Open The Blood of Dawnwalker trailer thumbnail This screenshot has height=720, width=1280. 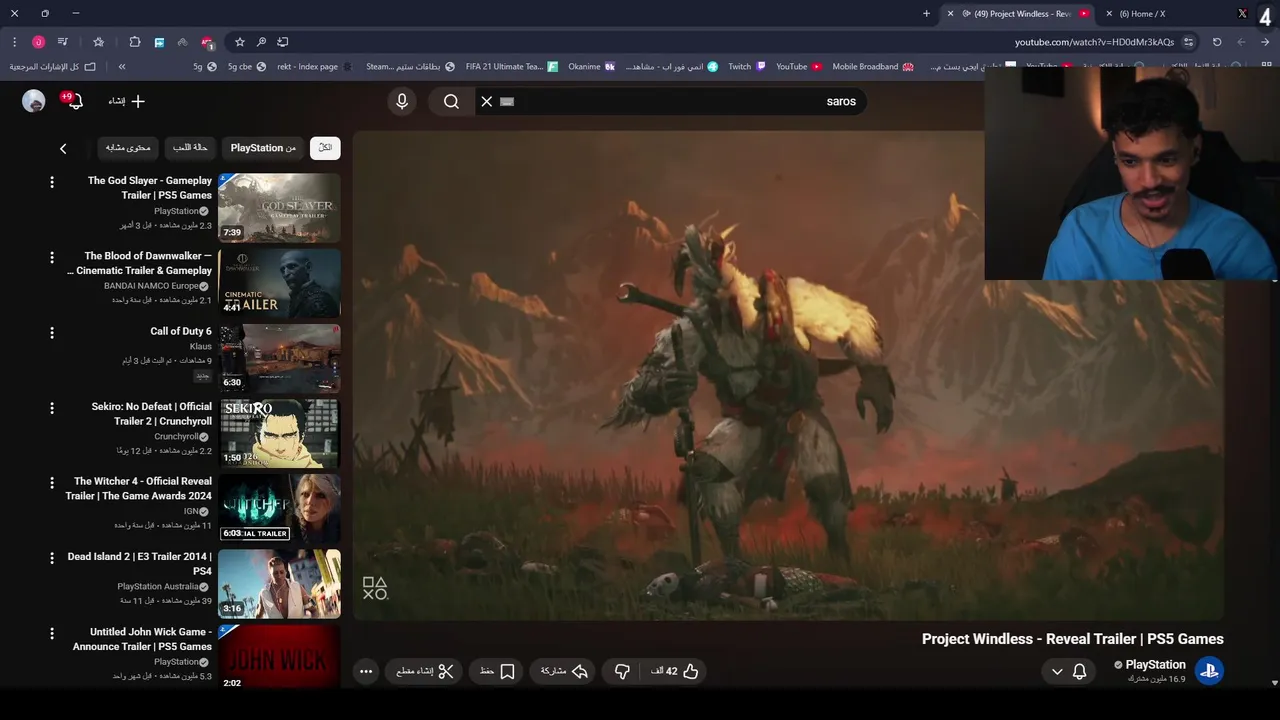click(279, 283)
